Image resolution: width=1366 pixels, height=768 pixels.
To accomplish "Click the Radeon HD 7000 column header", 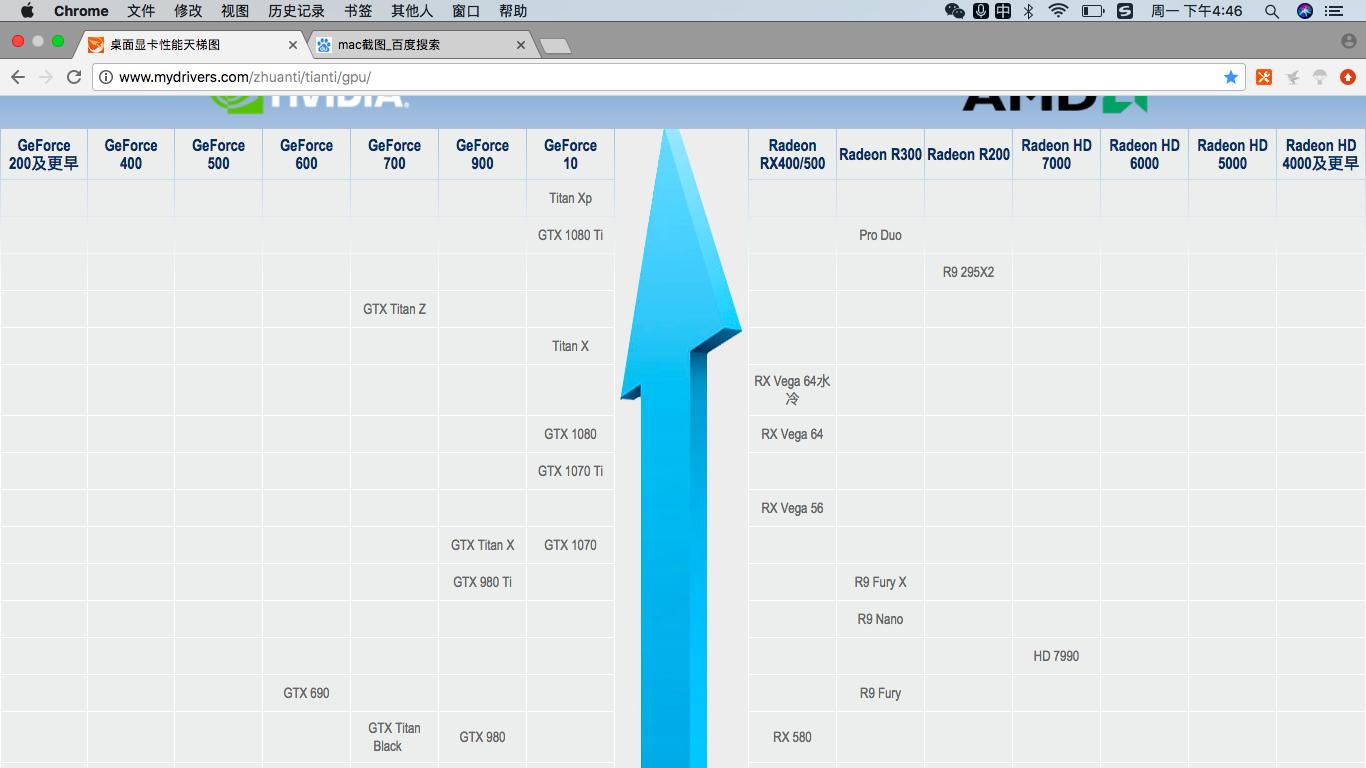I will click(1056, 154).
